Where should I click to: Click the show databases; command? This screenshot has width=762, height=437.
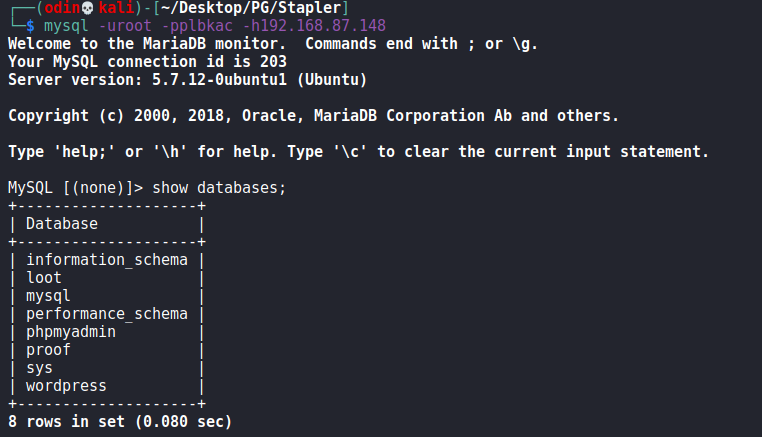pyautogui.click(x=219, y=188)
